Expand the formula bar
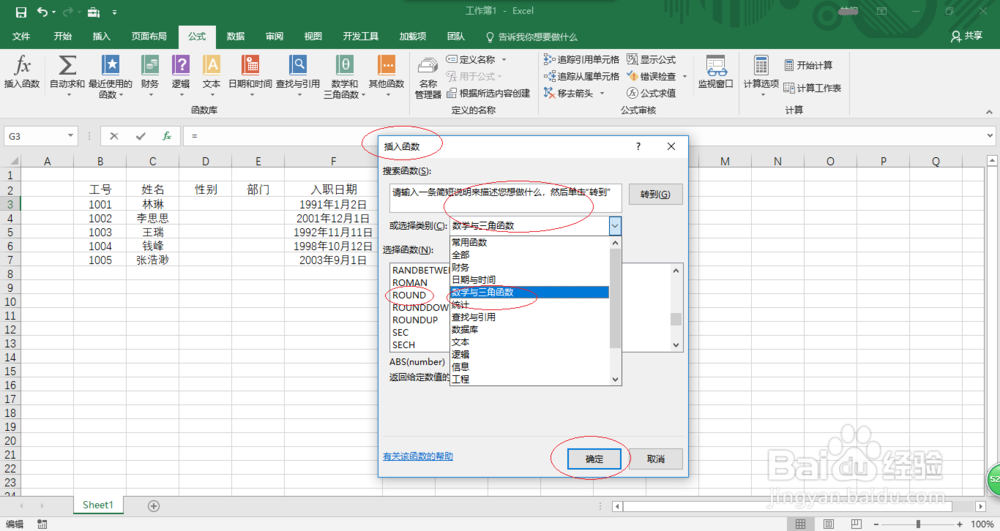The image size is (1000, 531). 990,136
